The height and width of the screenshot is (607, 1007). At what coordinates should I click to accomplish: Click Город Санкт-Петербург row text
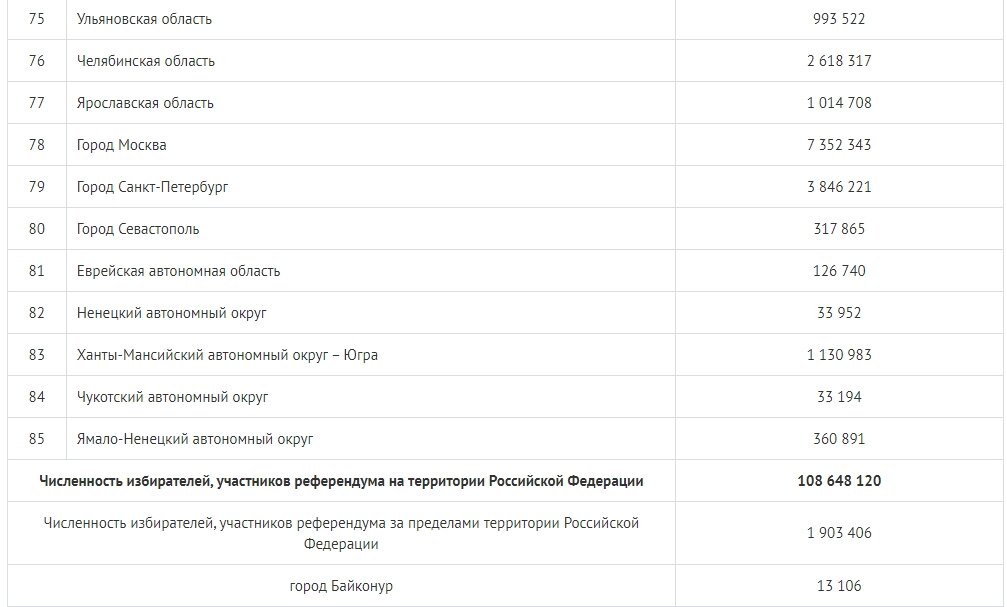(x=152, y=187)
